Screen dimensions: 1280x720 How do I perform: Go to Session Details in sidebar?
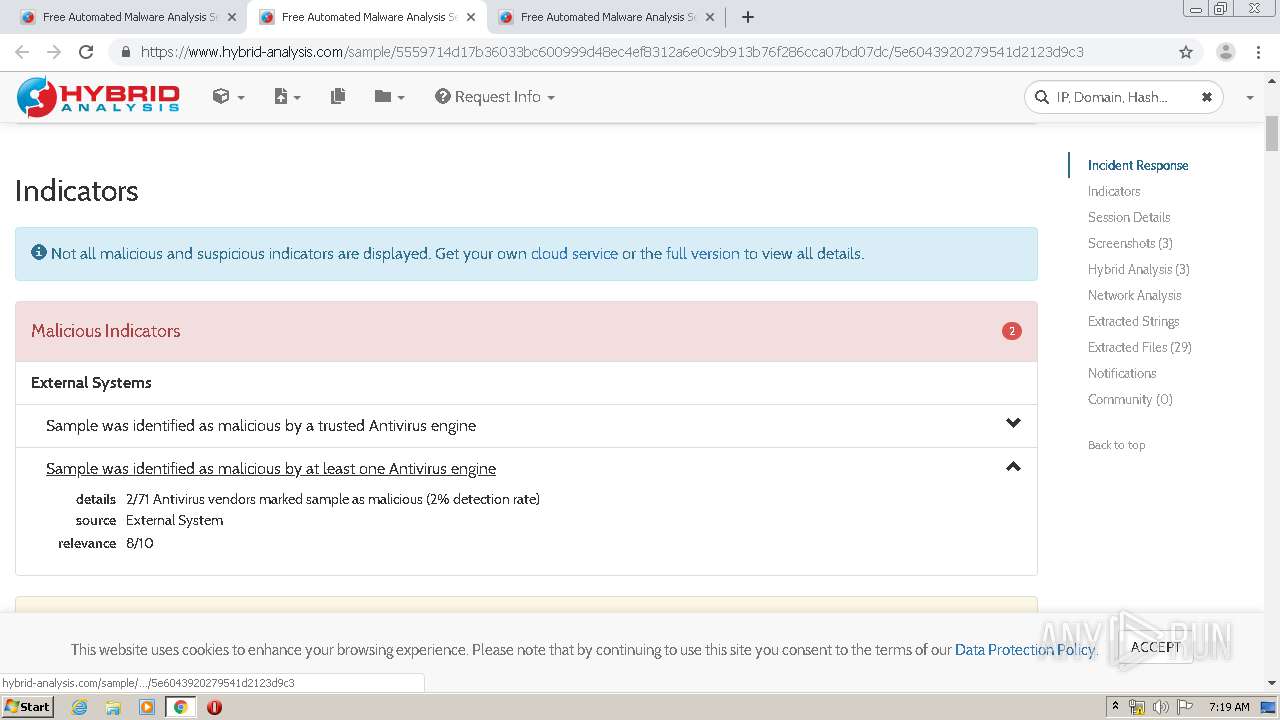click(1129, 217)
